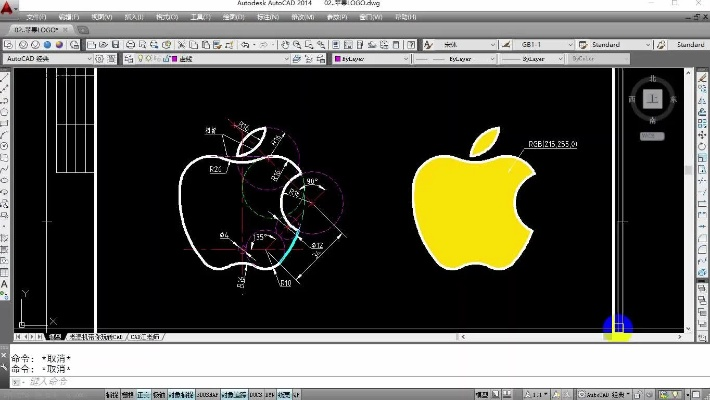Click the Save icon in the standard toolbar

pos(117,45)
